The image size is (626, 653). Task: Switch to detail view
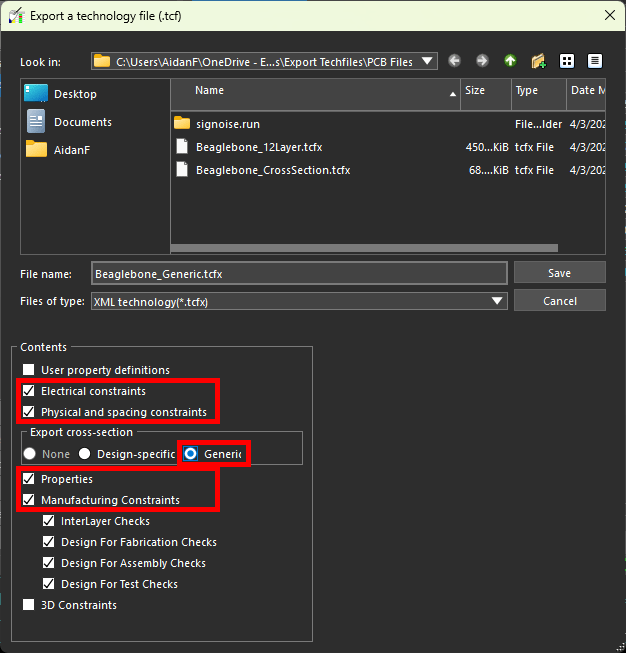[595, 61]
